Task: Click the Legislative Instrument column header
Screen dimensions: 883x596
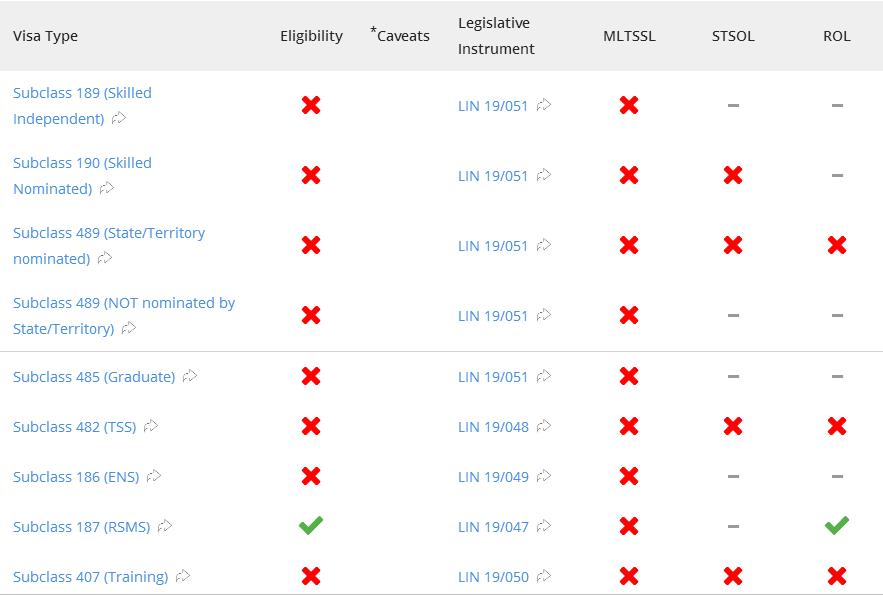Action: click(496, 35)
